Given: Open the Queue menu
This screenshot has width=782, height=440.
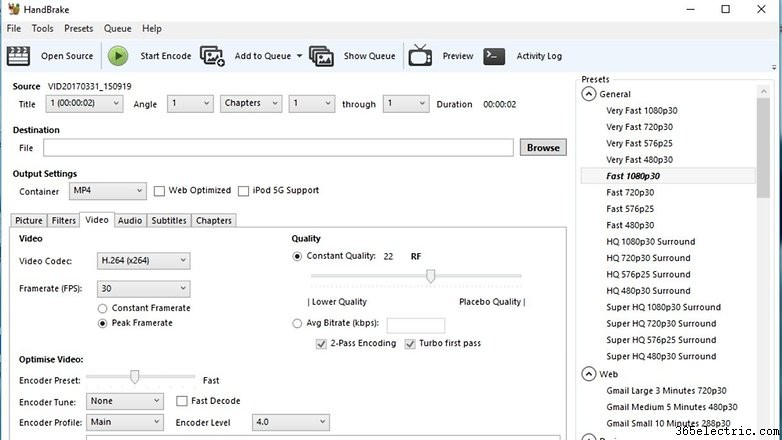Looking at the screenshot, I should 118,28.
